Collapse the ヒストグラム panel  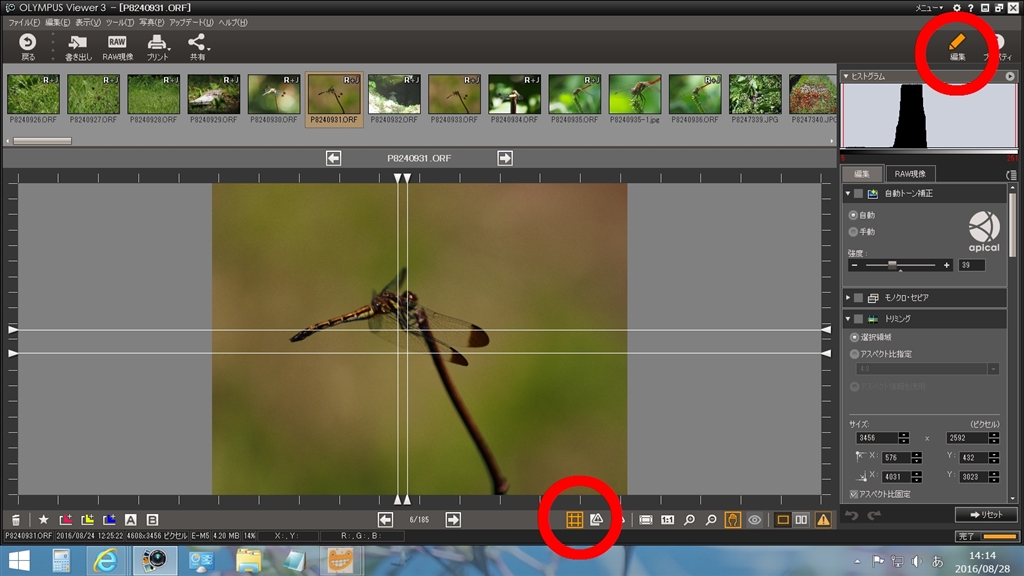[846, 76]
